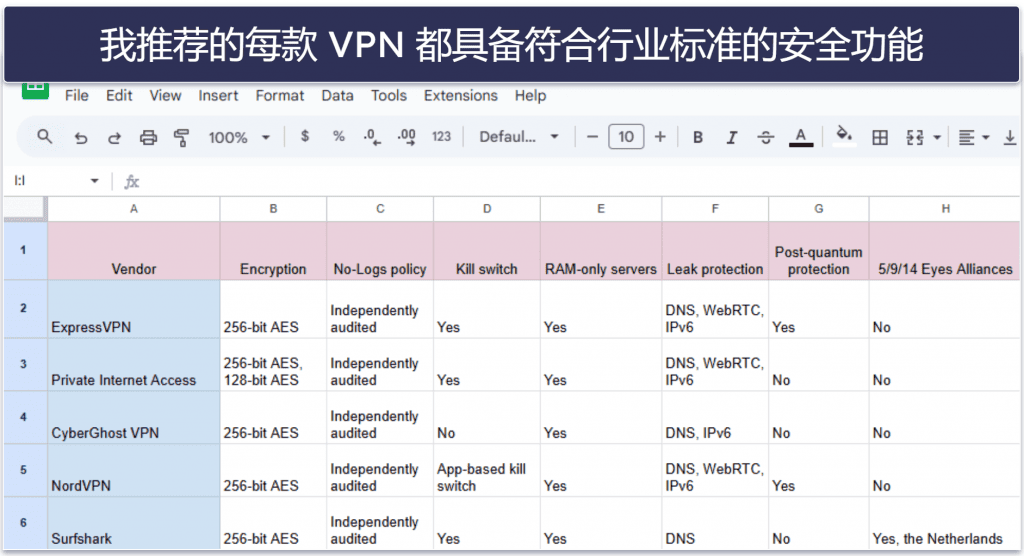
Task: Click the select-all corner box
Action: click(25, 209)
